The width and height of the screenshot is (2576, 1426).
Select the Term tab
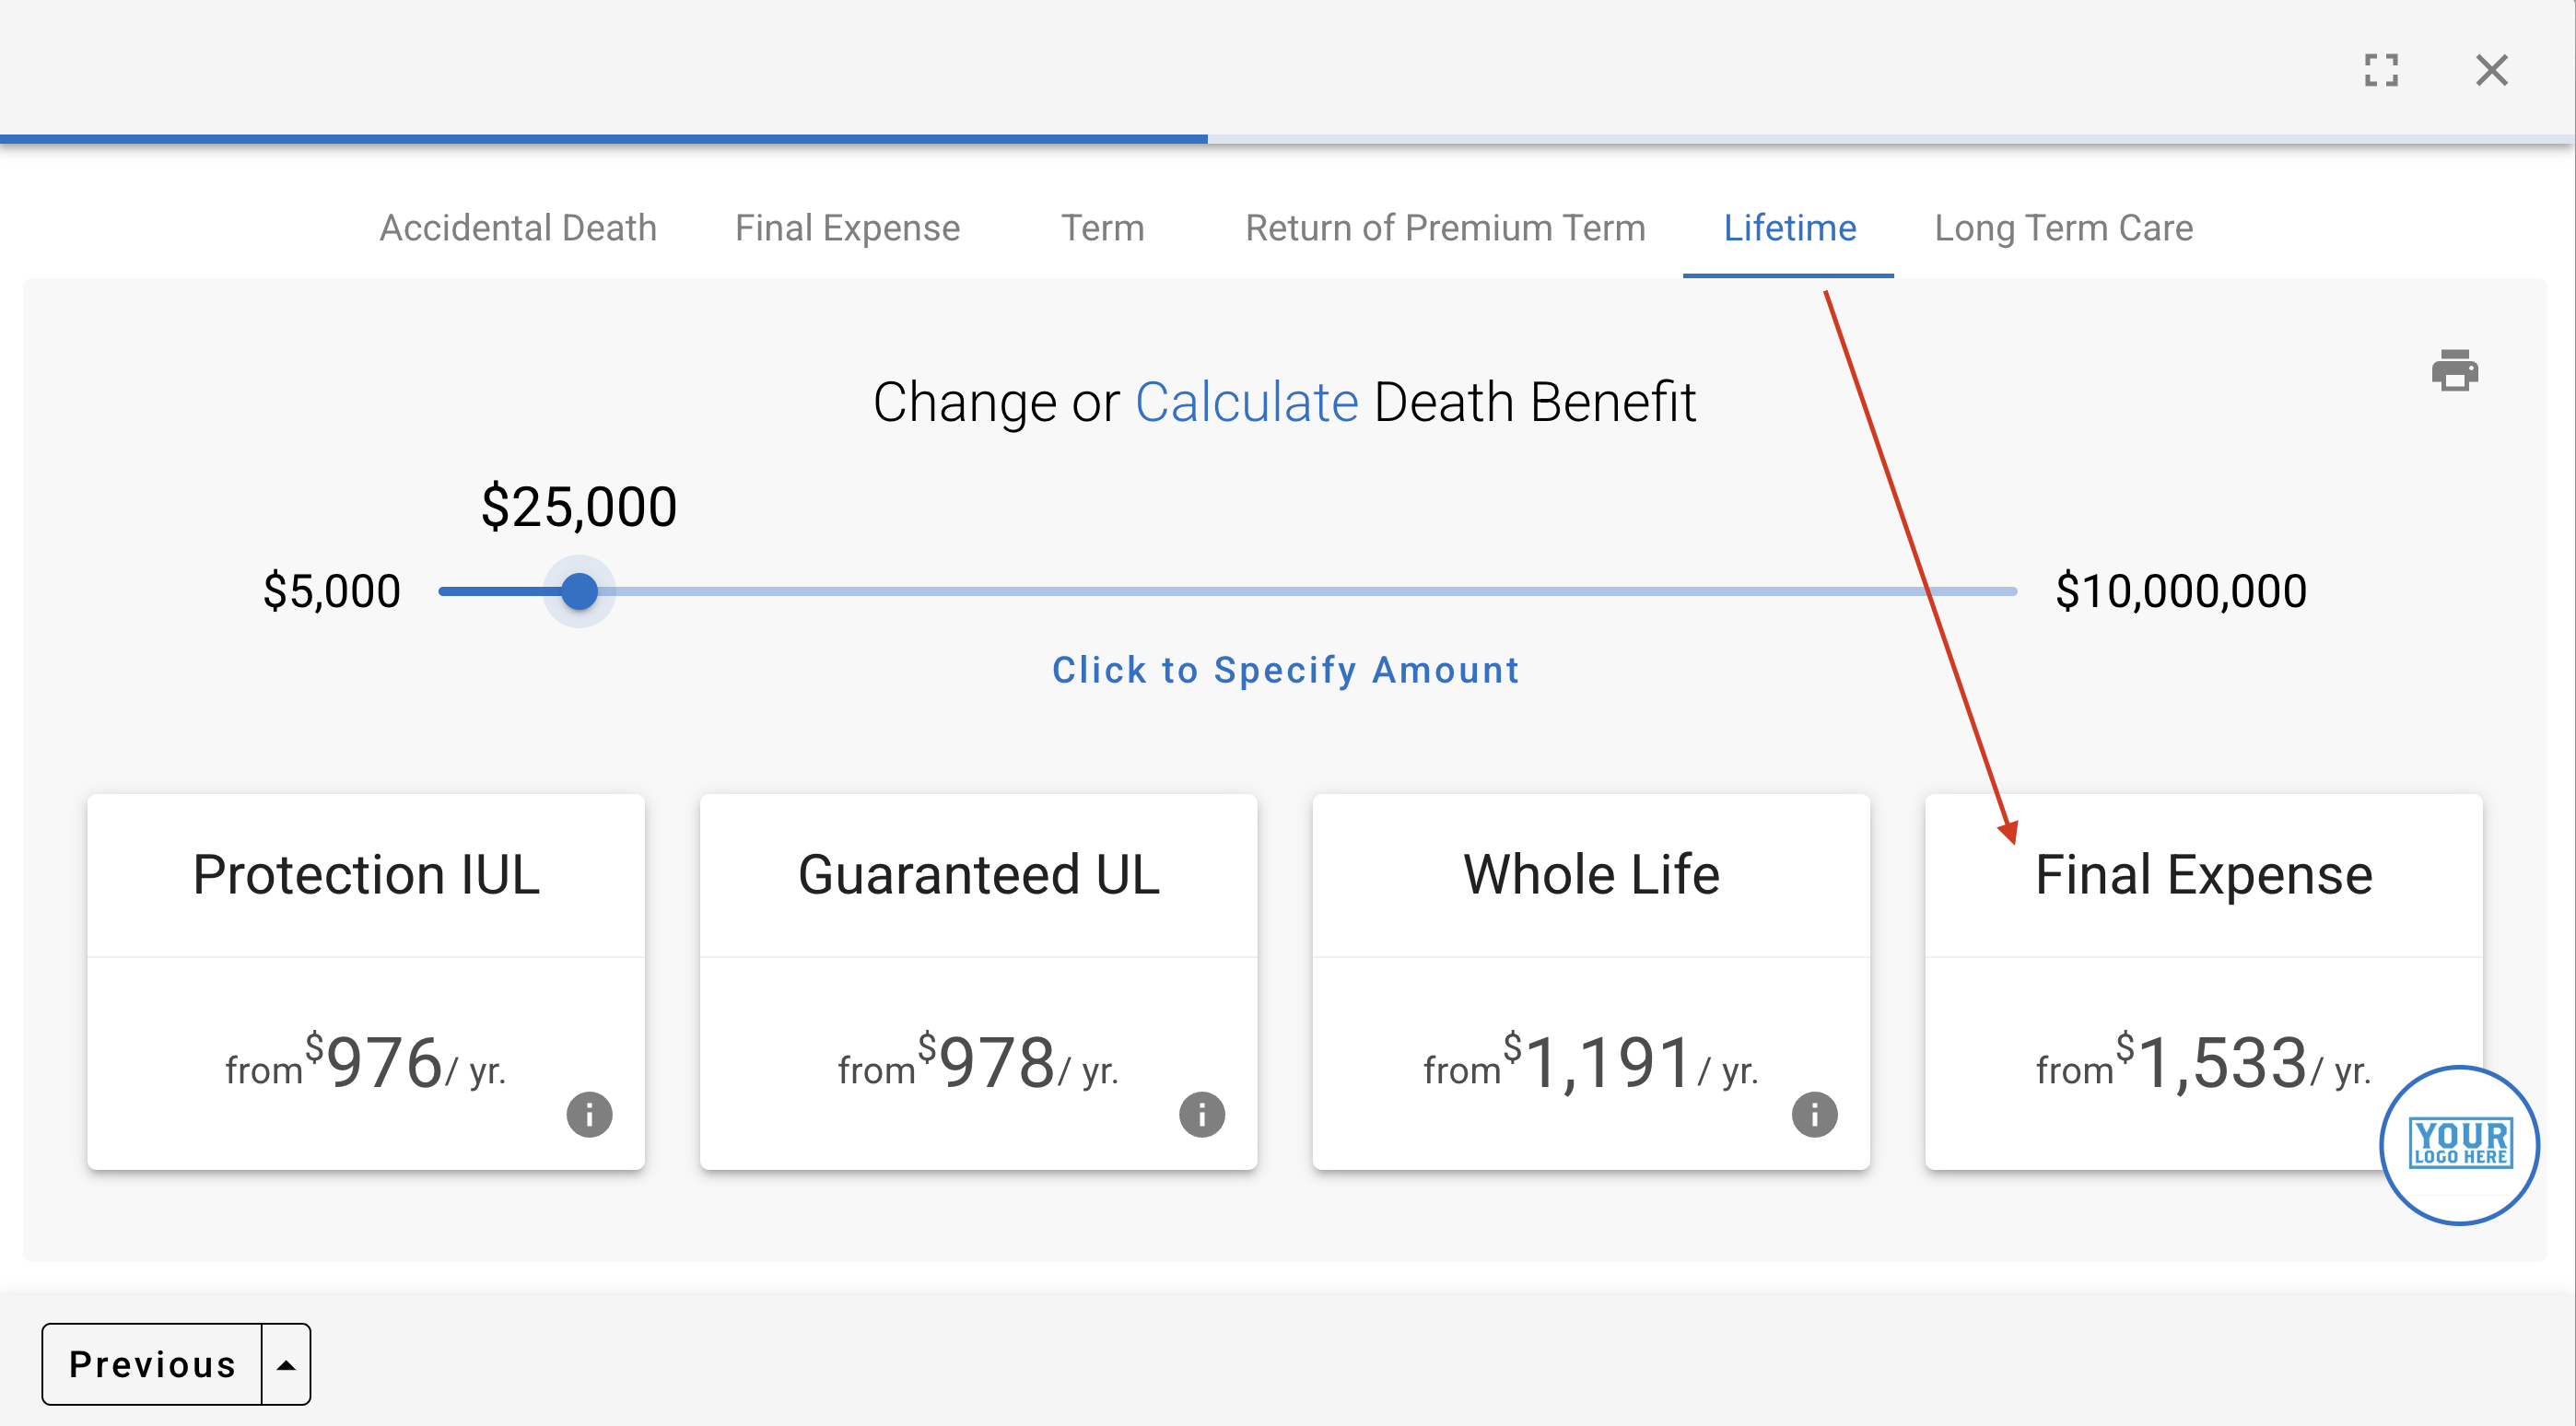pos(1102,228)
